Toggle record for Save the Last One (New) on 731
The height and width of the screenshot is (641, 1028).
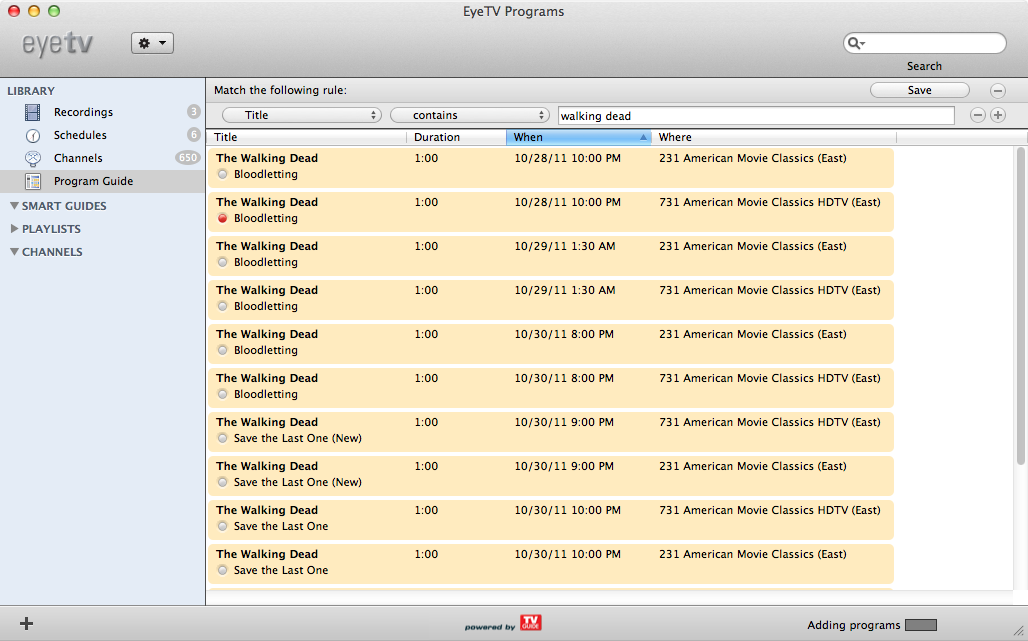[222, 438]
